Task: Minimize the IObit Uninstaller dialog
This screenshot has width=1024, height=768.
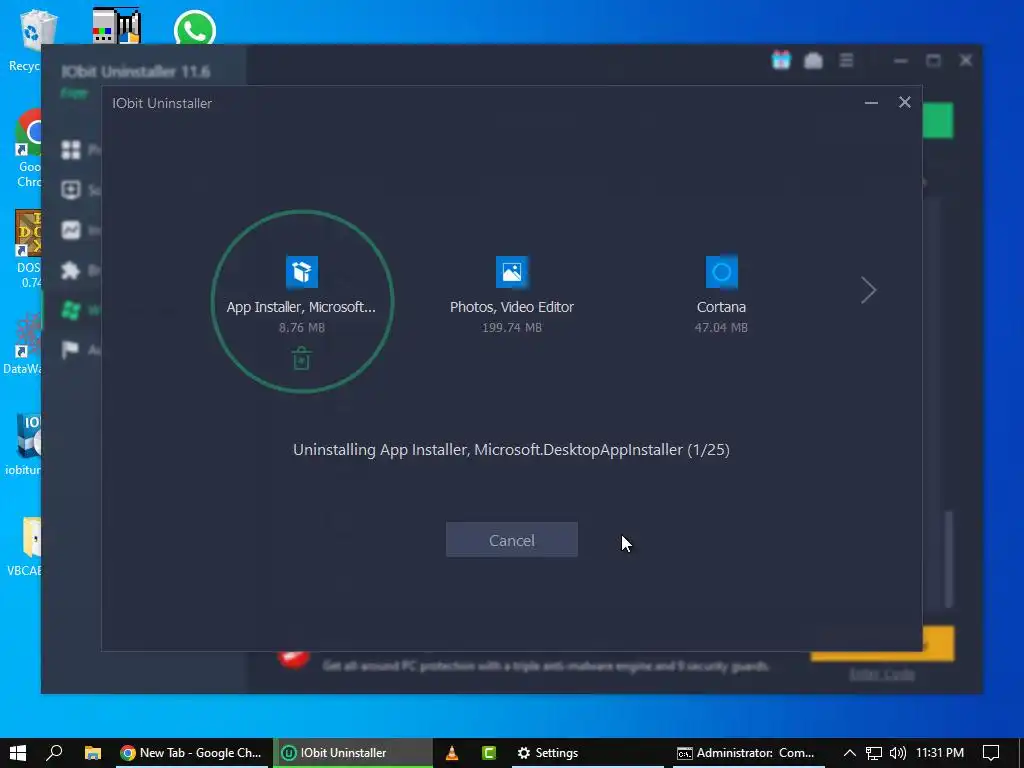Action: tap(871, 103)
